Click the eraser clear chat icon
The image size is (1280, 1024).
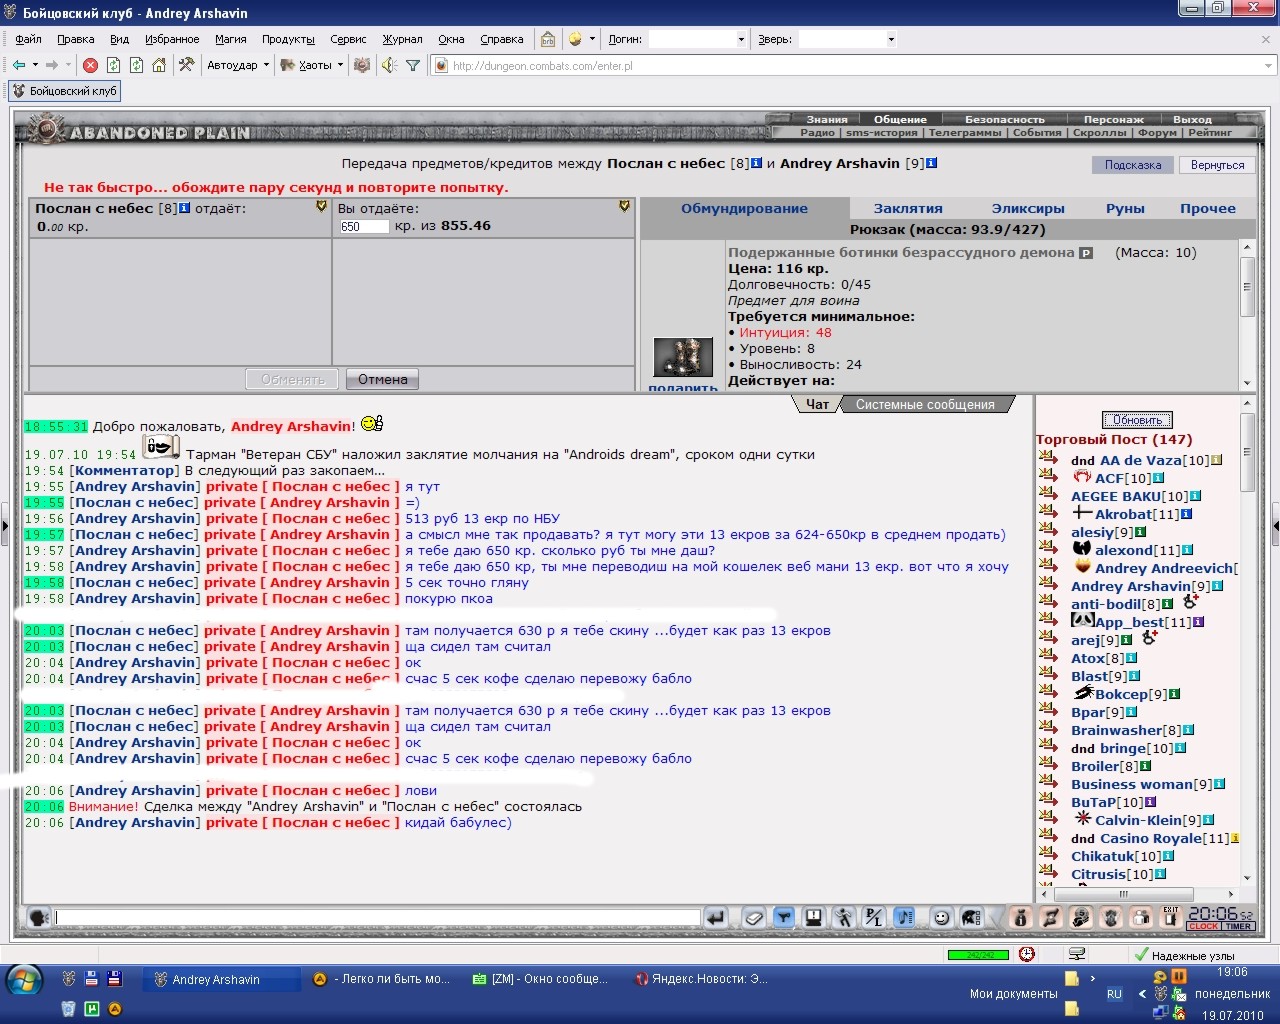coord(755,917)
